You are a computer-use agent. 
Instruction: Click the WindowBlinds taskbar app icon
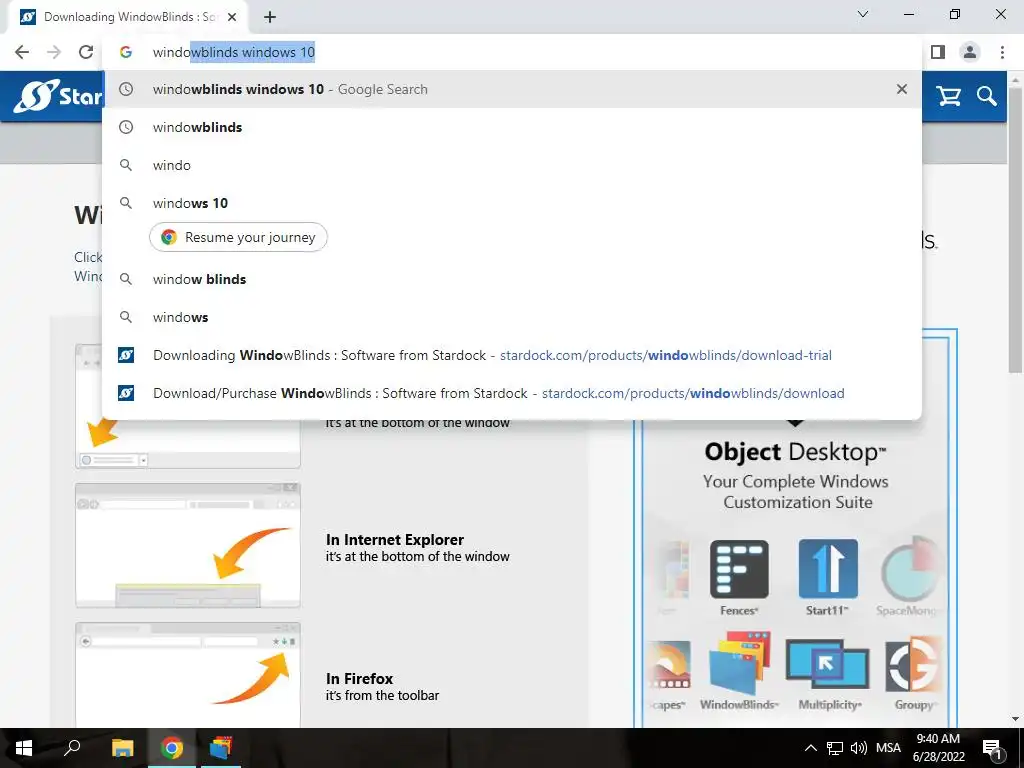point(221,748)
